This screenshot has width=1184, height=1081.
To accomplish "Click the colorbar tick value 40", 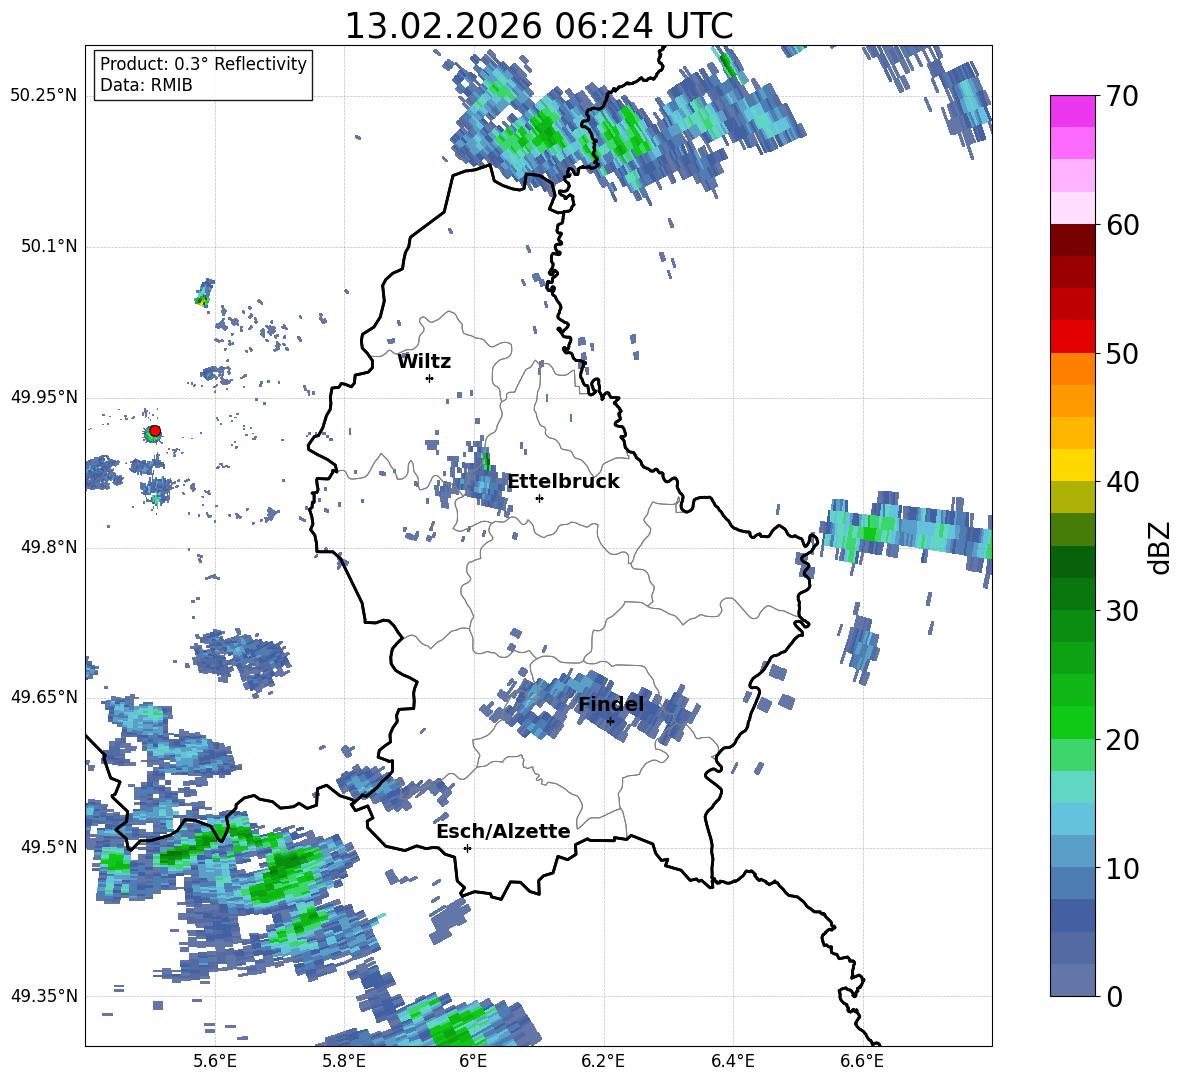I will 1122,482.
